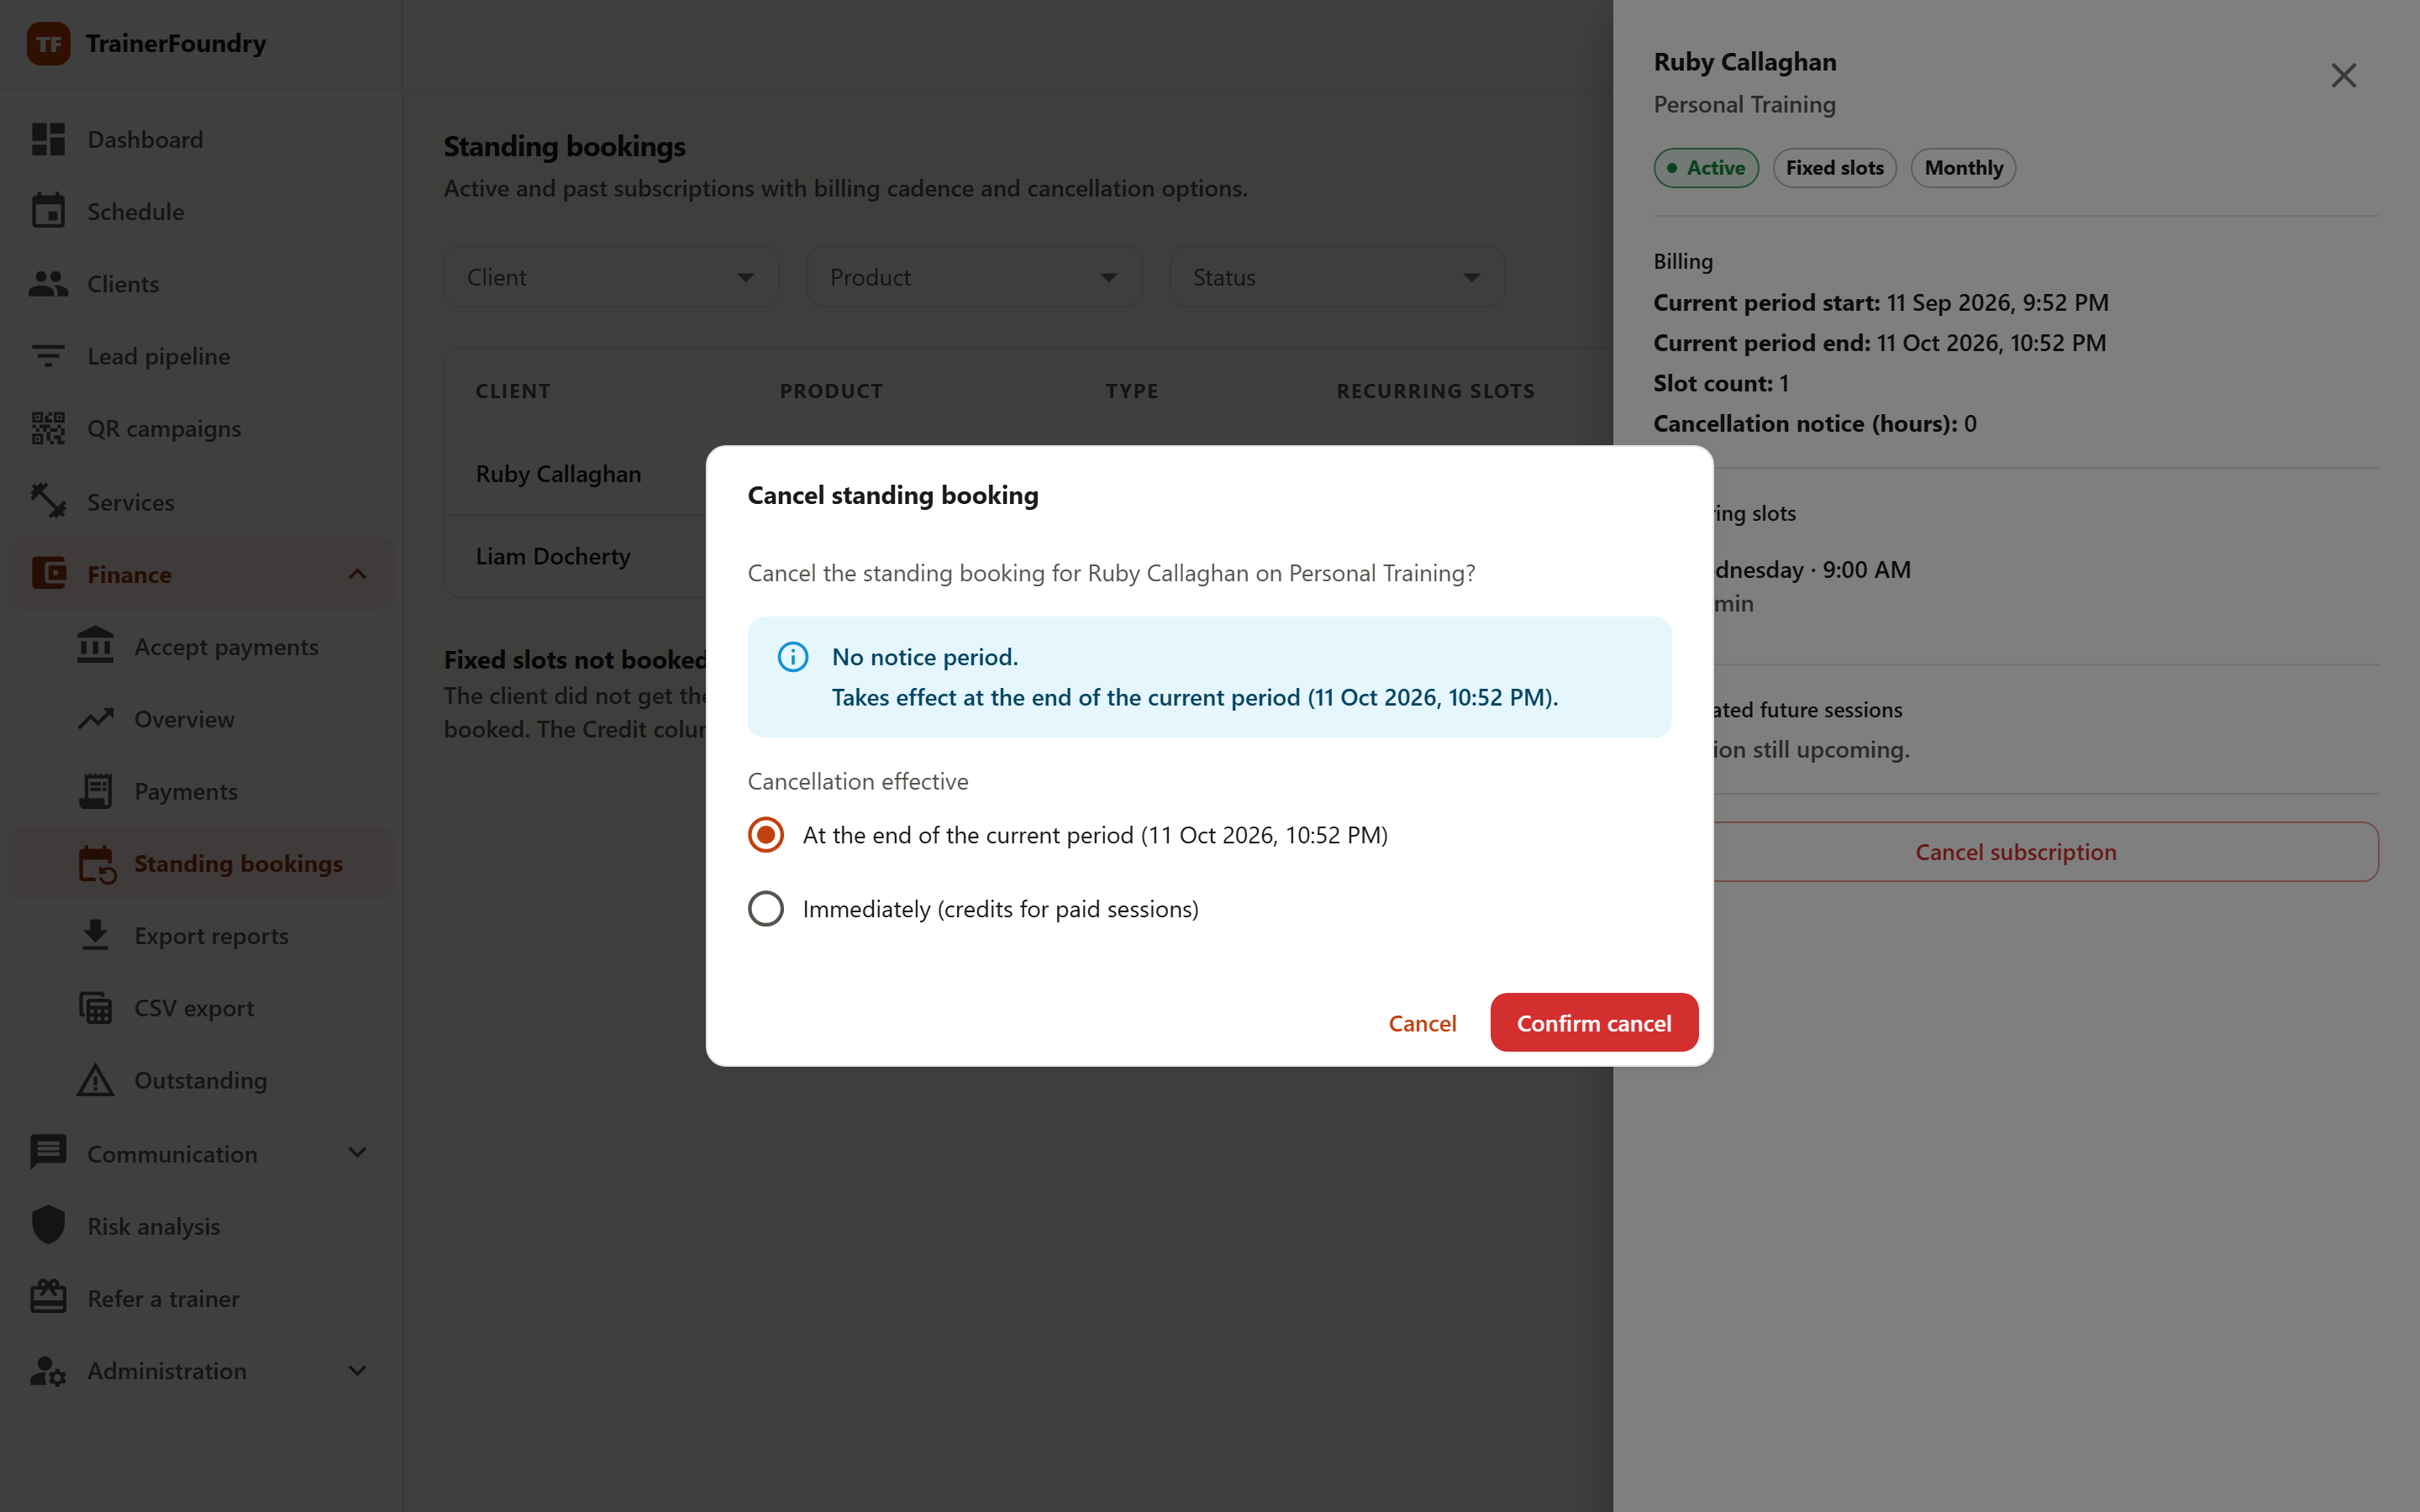Click the Risk analysis shield icon
Image resolution: width=2420 pixels, height=1512 pixels.
[48, 1225]
